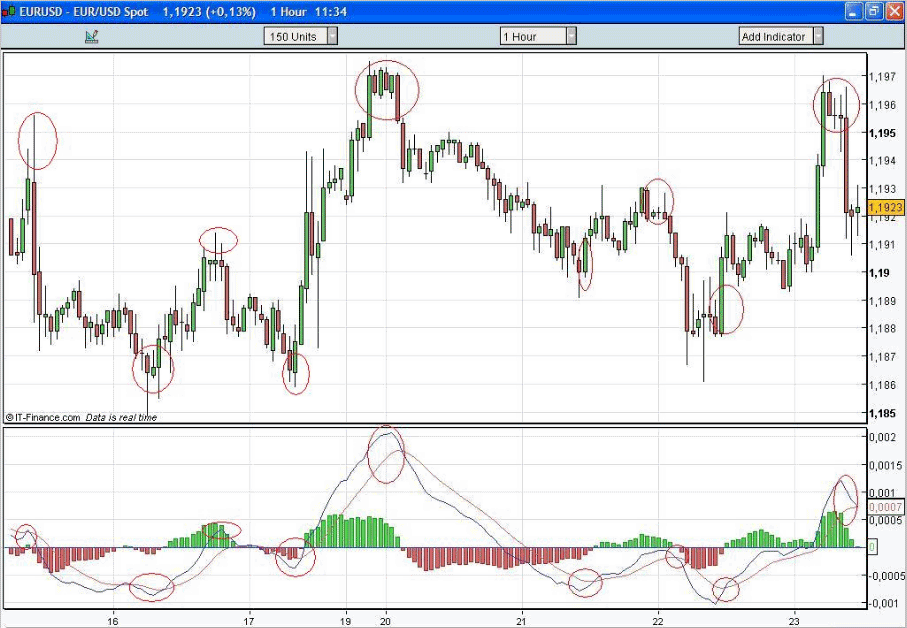The height and width of the screenshot is (628, 907).
Task: Click the -0,001 indicator axis label
Action: click(x=883, y=603)
